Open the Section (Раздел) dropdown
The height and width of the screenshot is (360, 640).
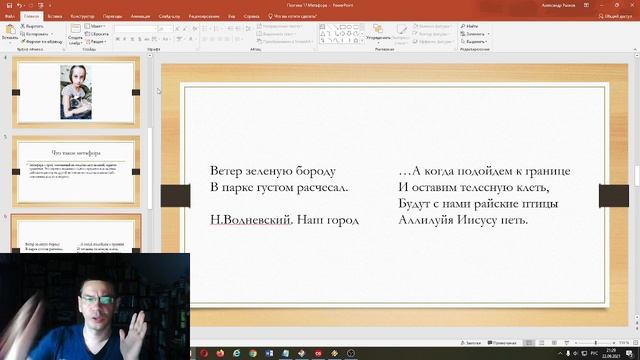(96, 42)
